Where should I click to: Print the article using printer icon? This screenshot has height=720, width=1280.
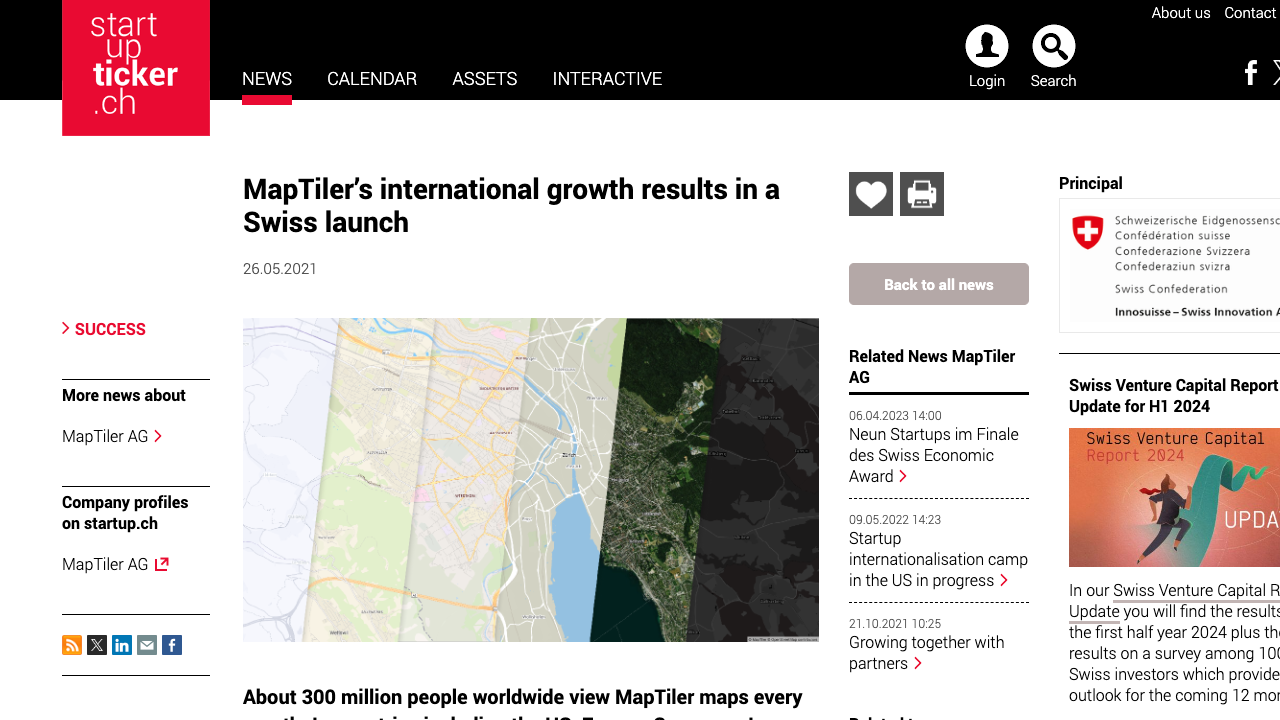[921, 193]
